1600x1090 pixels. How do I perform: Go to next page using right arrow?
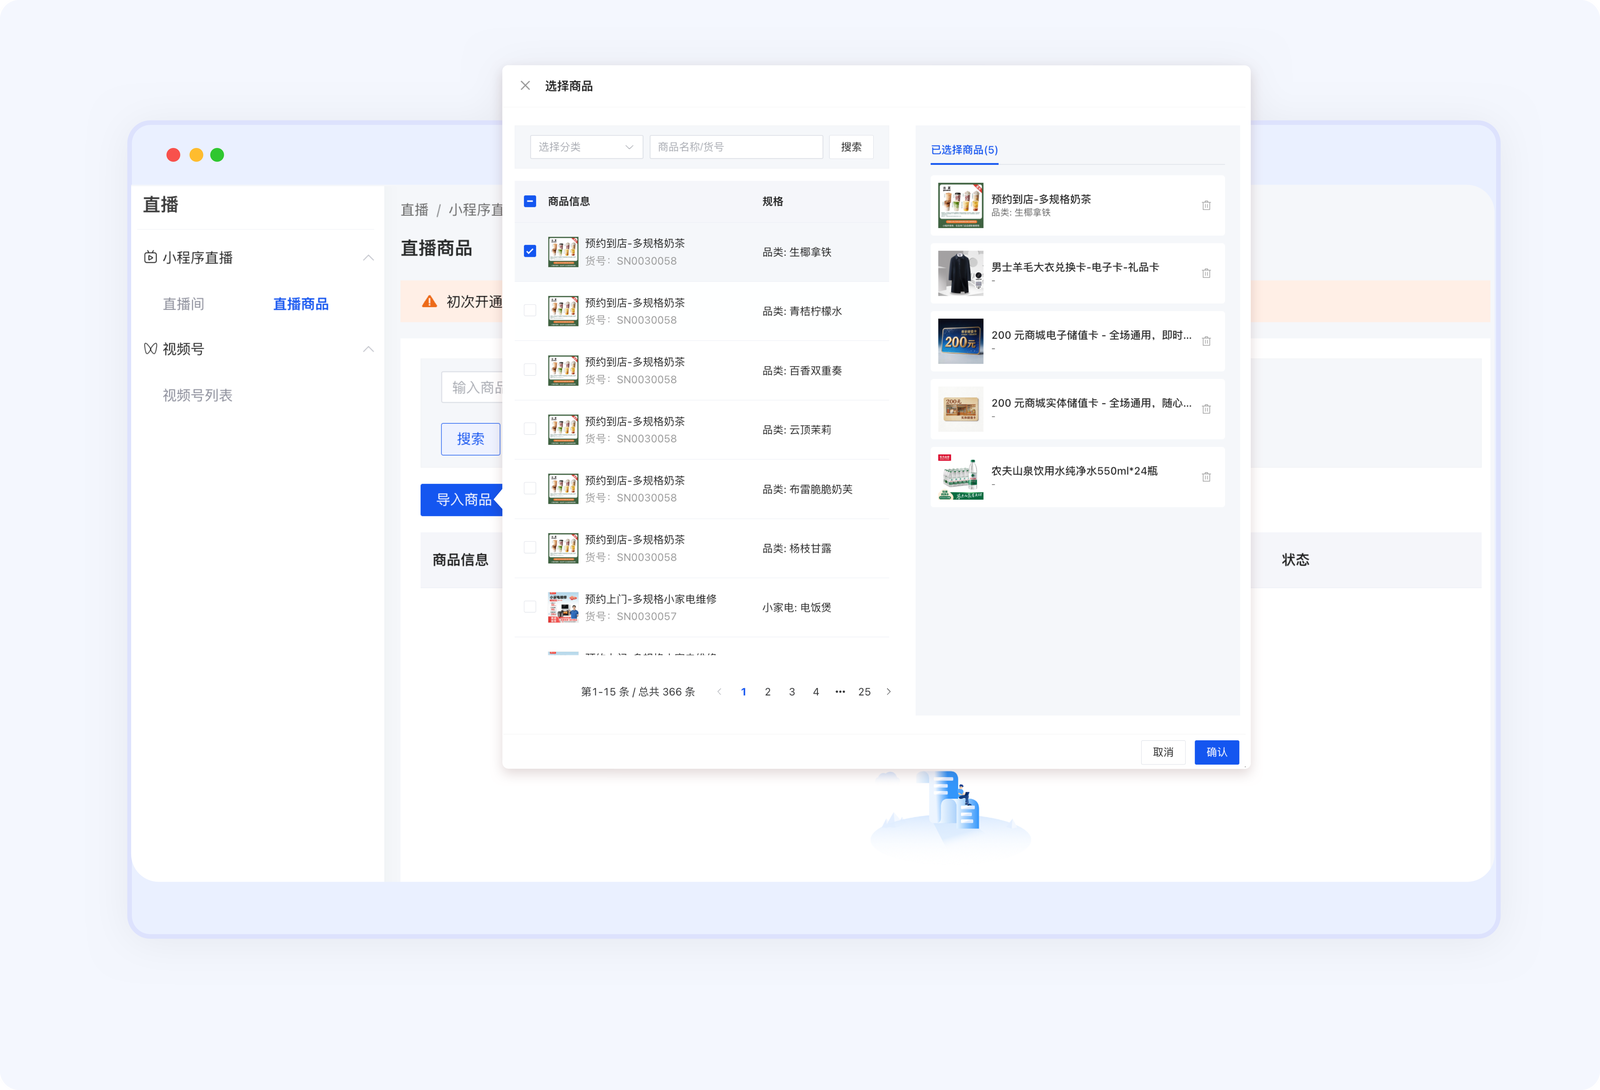coord(888,692)
